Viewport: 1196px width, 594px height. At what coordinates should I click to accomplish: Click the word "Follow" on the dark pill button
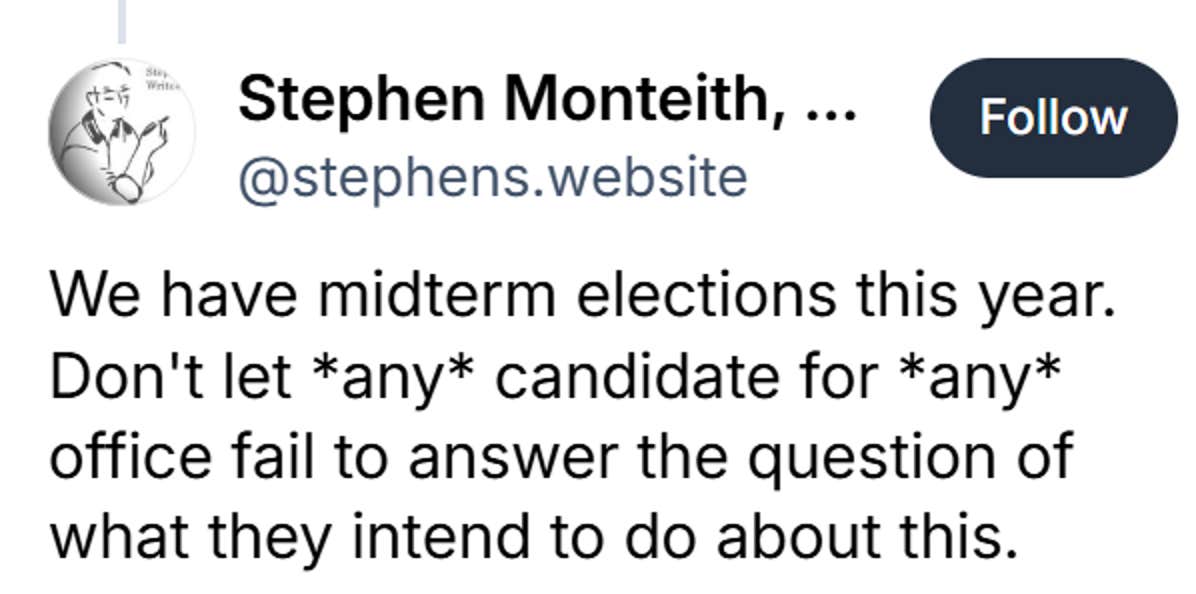(x=1052, y=117)
